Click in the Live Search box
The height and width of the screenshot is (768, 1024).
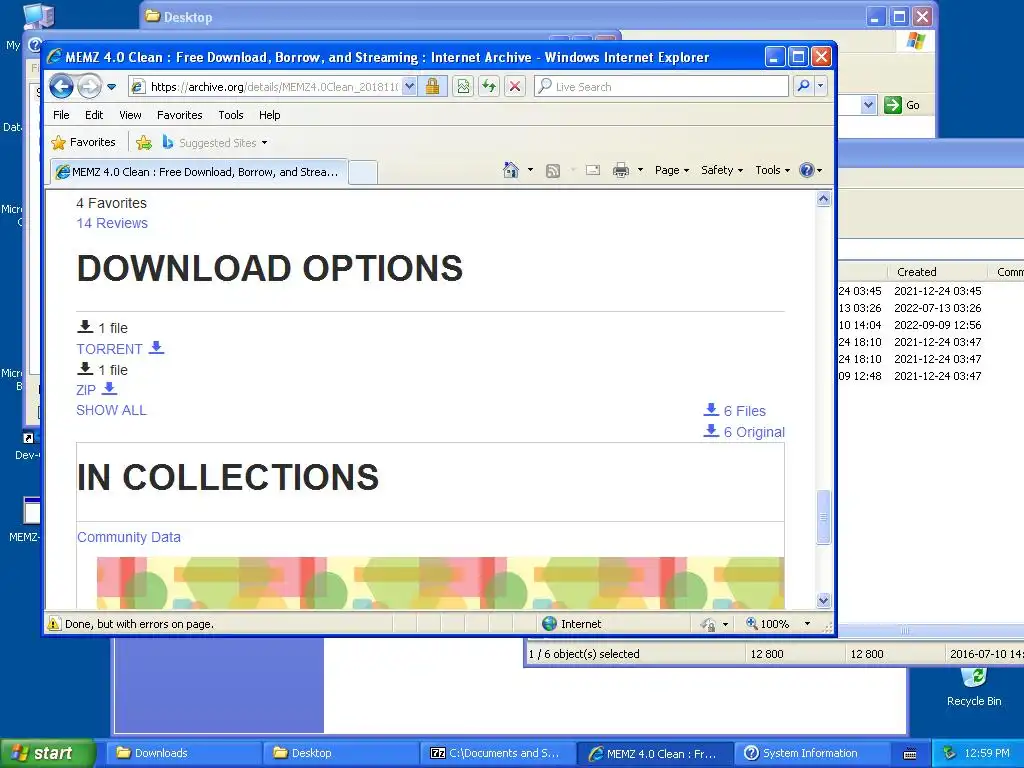[662, 87]
